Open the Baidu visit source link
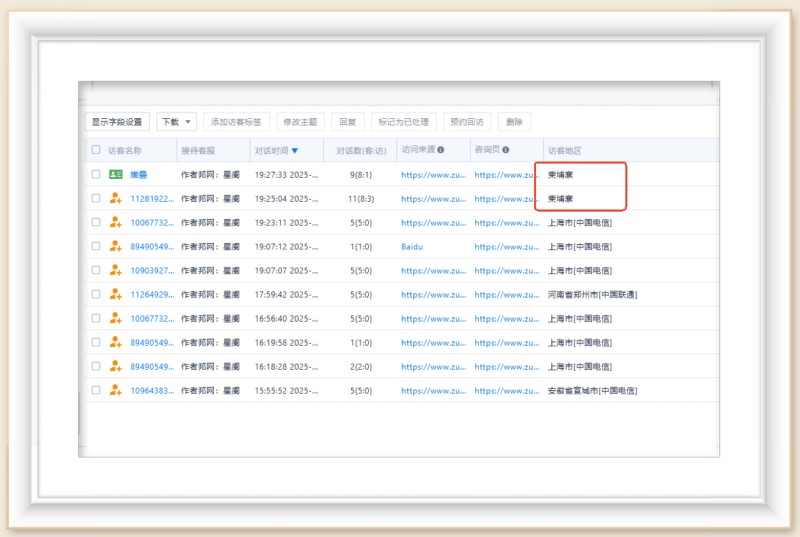This screenshot has width=800, height=537. coord(412,247)
